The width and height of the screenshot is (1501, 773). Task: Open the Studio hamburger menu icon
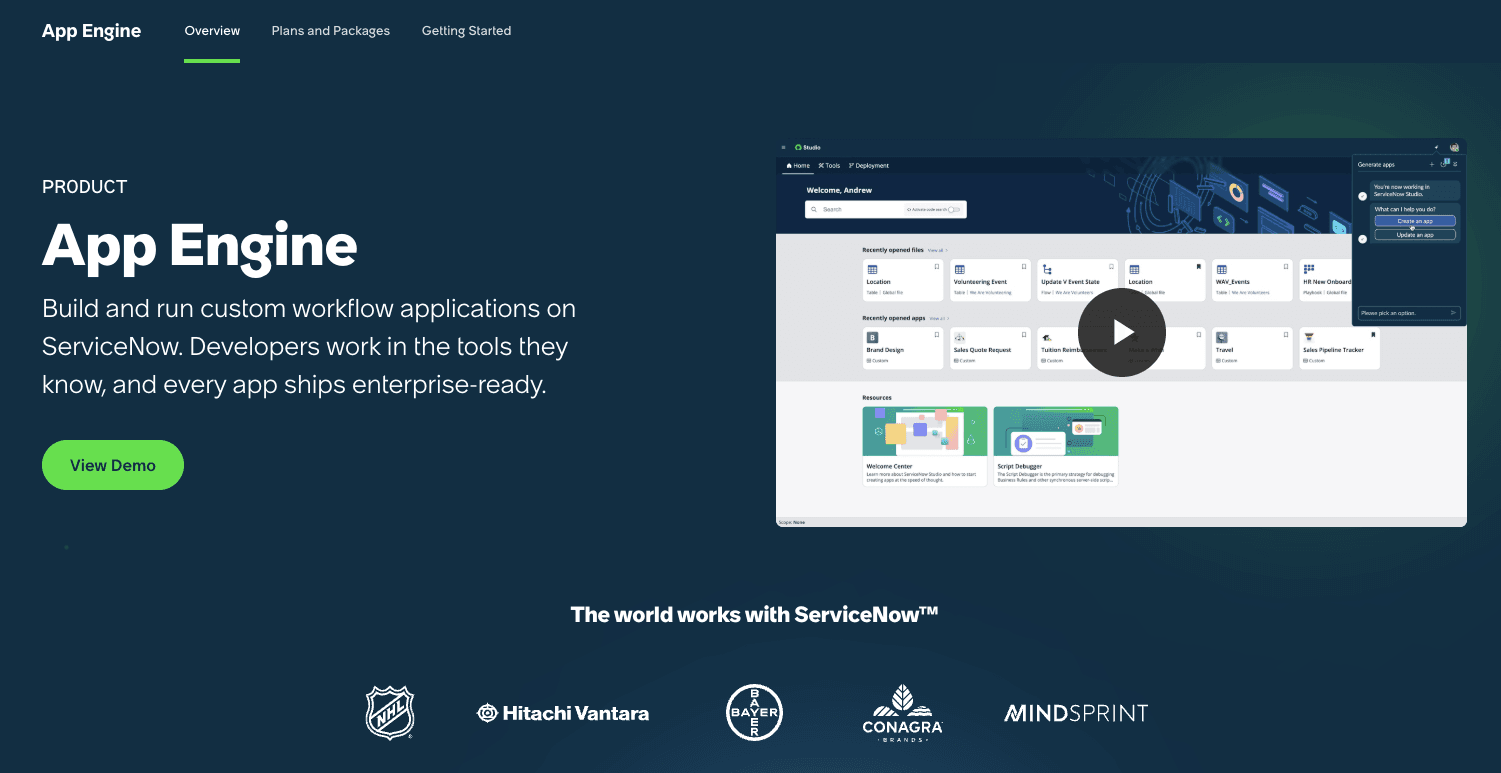pos(783,147)
